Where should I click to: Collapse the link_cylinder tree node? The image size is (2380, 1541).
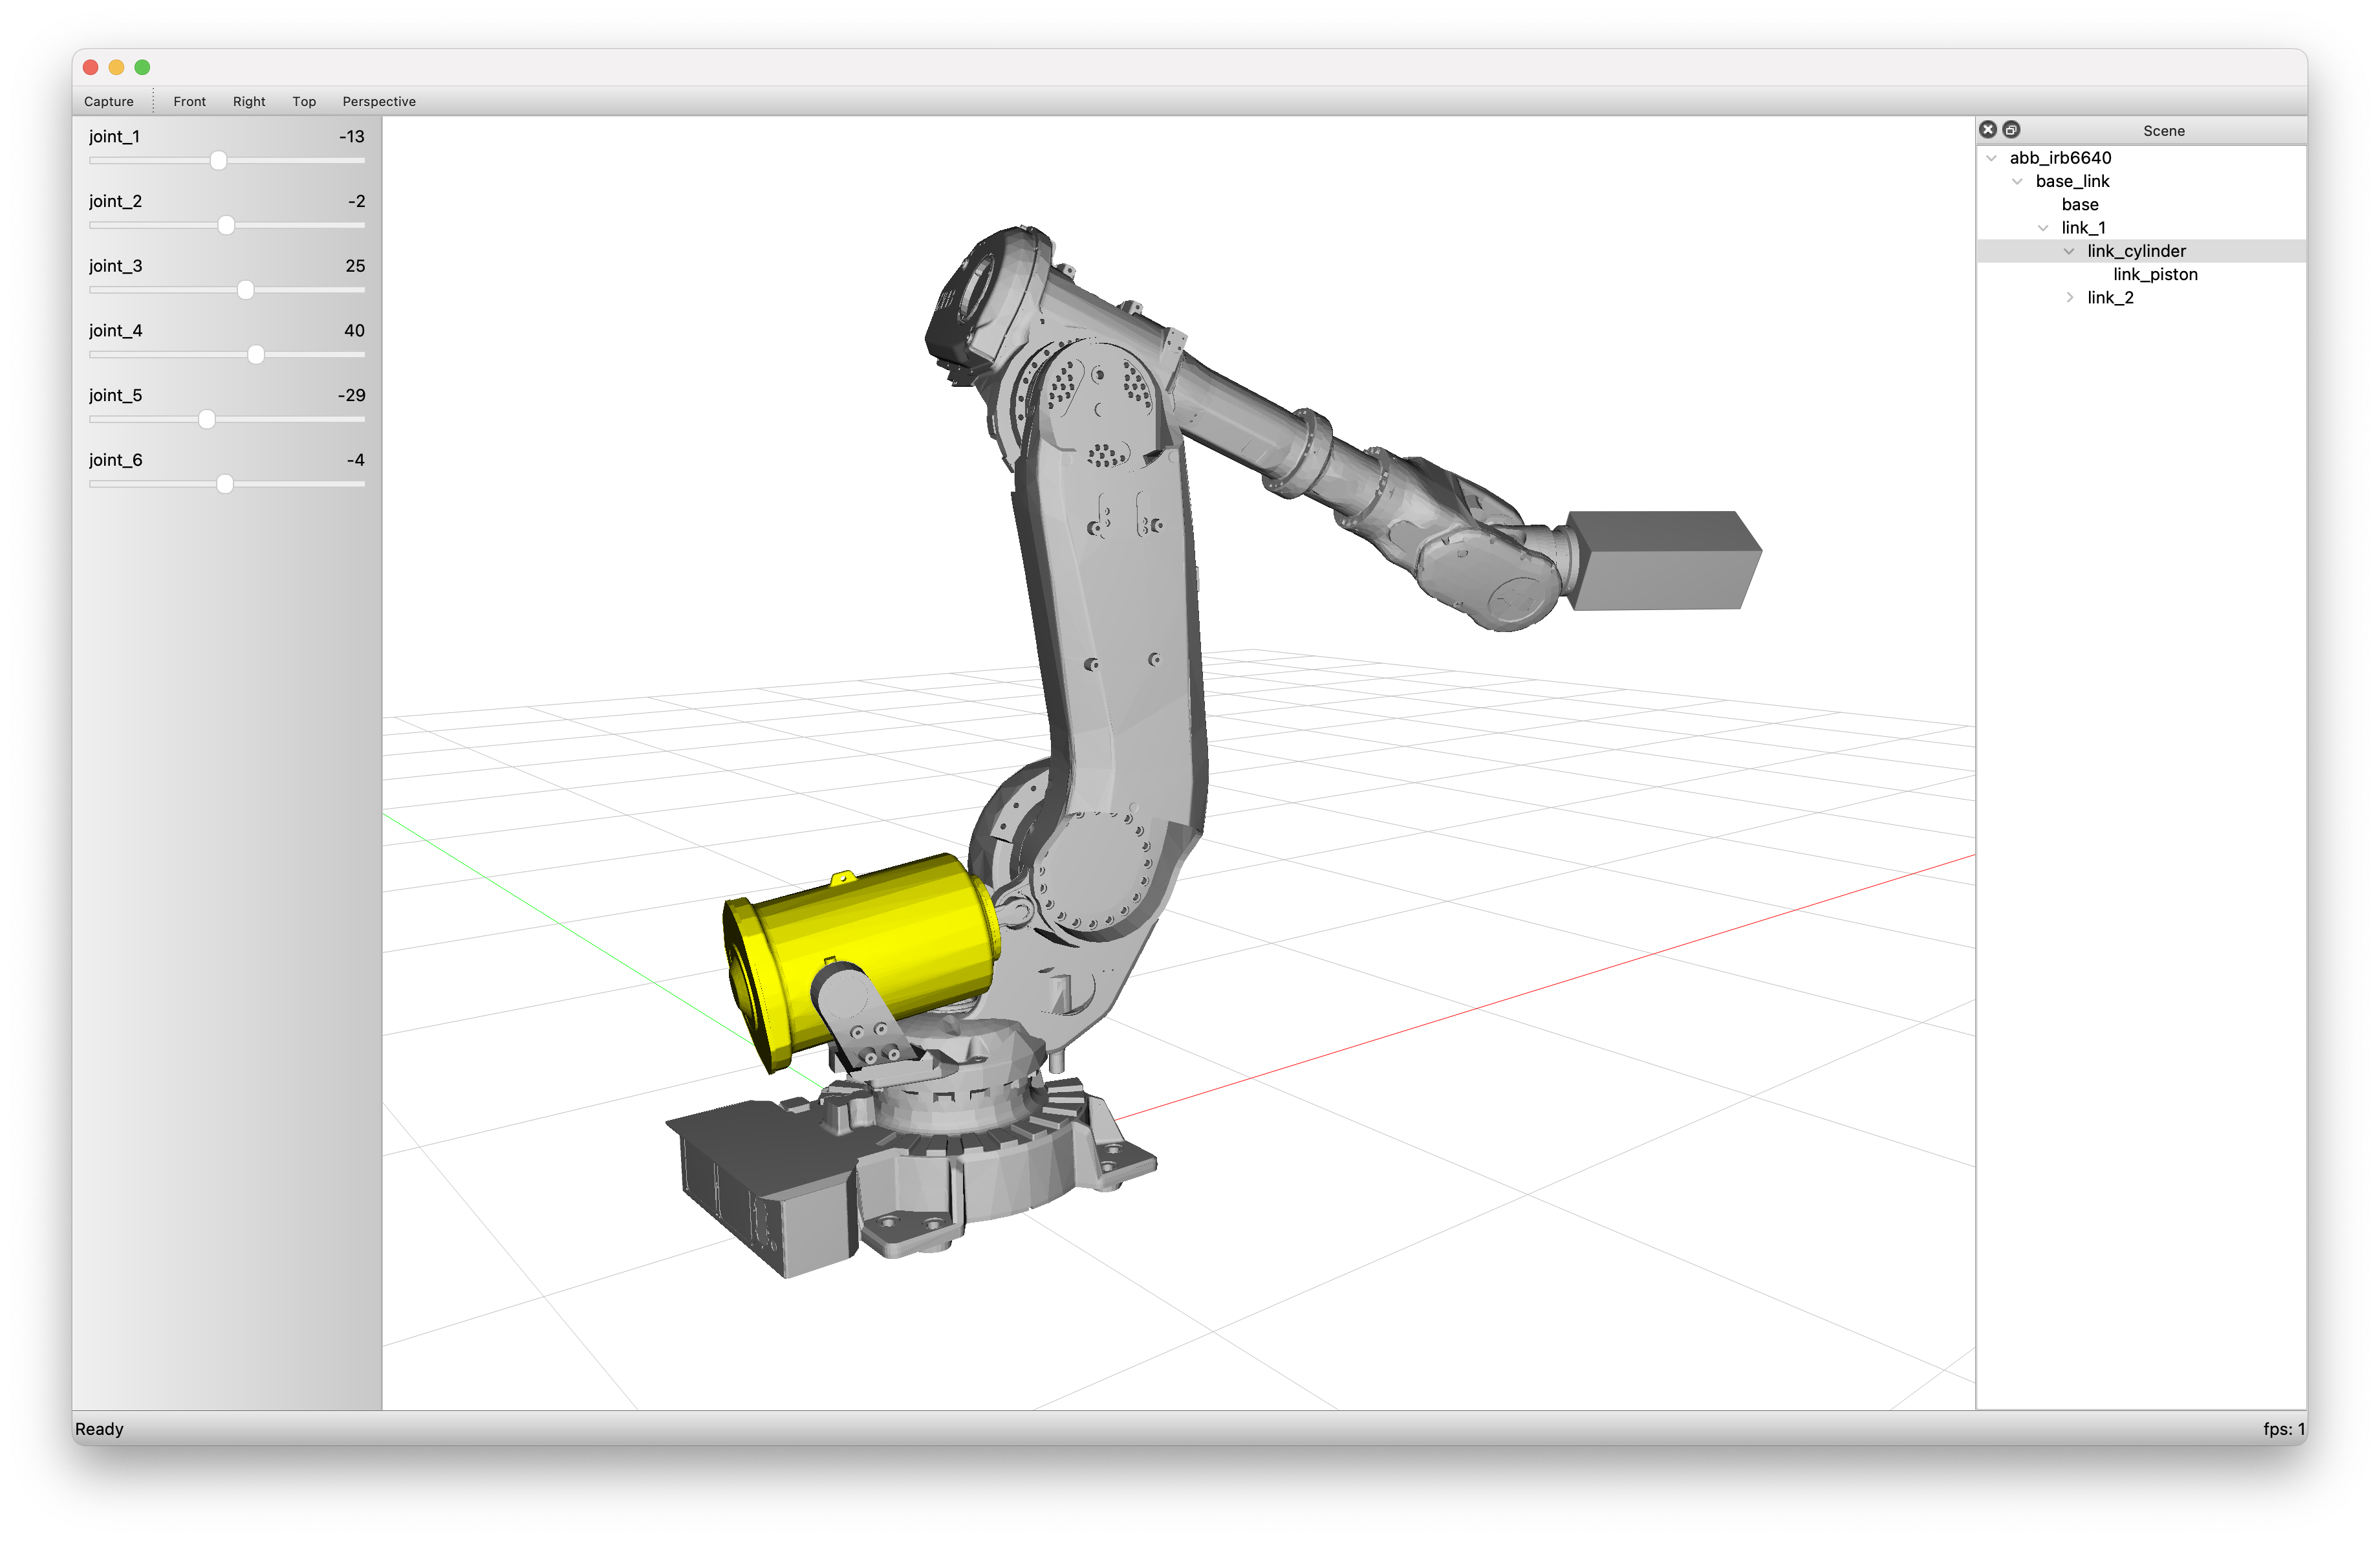(x=2069, y=251)
